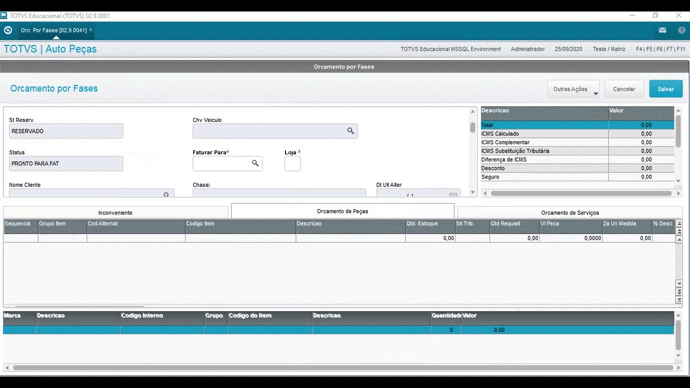Click the Codigo Item column header
690x388 pixels.
click(x=240, y=226)
